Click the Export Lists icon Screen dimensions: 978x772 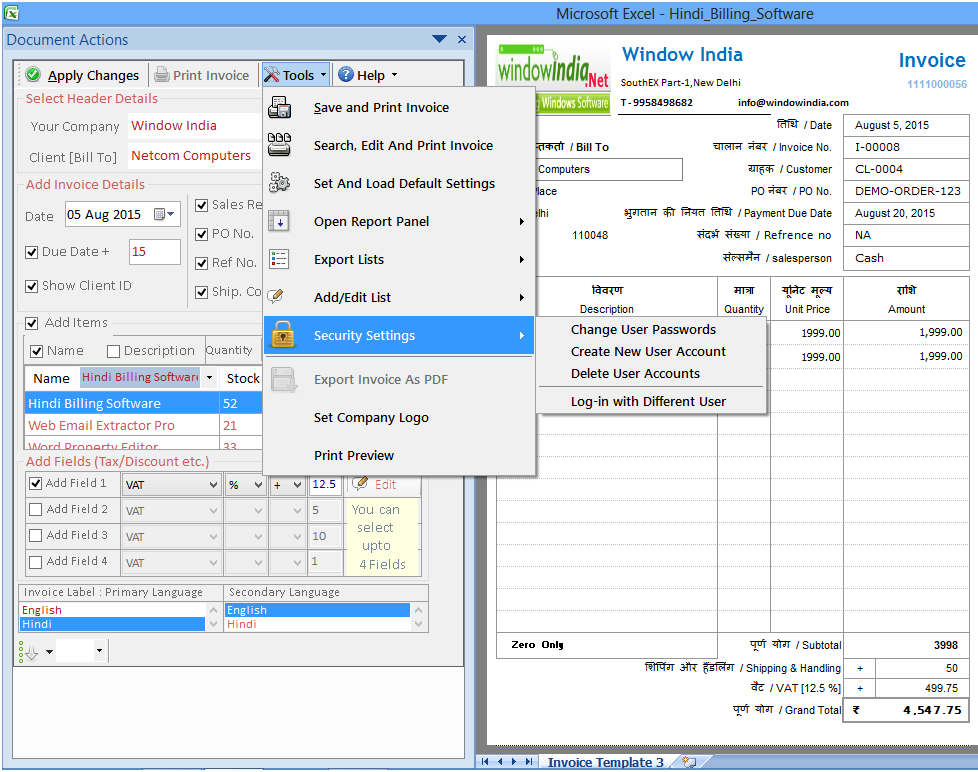click(x=279, y=259)
